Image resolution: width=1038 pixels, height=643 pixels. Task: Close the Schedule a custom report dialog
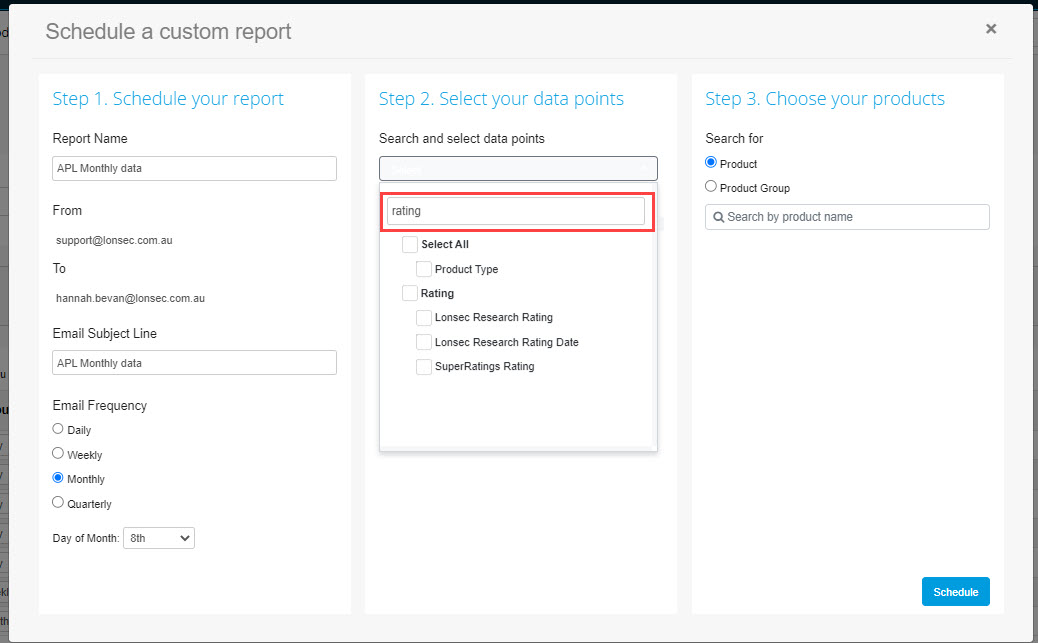[990, 28]
